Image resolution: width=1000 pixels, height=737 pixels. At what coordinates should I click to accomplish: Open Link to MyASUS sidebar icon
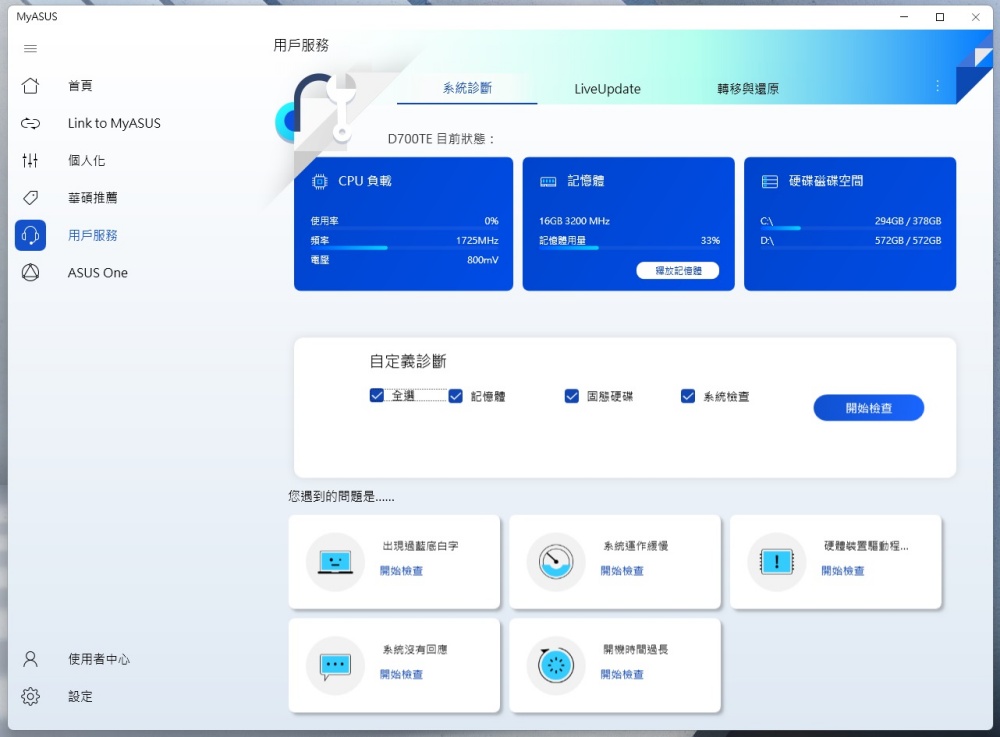click(x=30, y=123)
